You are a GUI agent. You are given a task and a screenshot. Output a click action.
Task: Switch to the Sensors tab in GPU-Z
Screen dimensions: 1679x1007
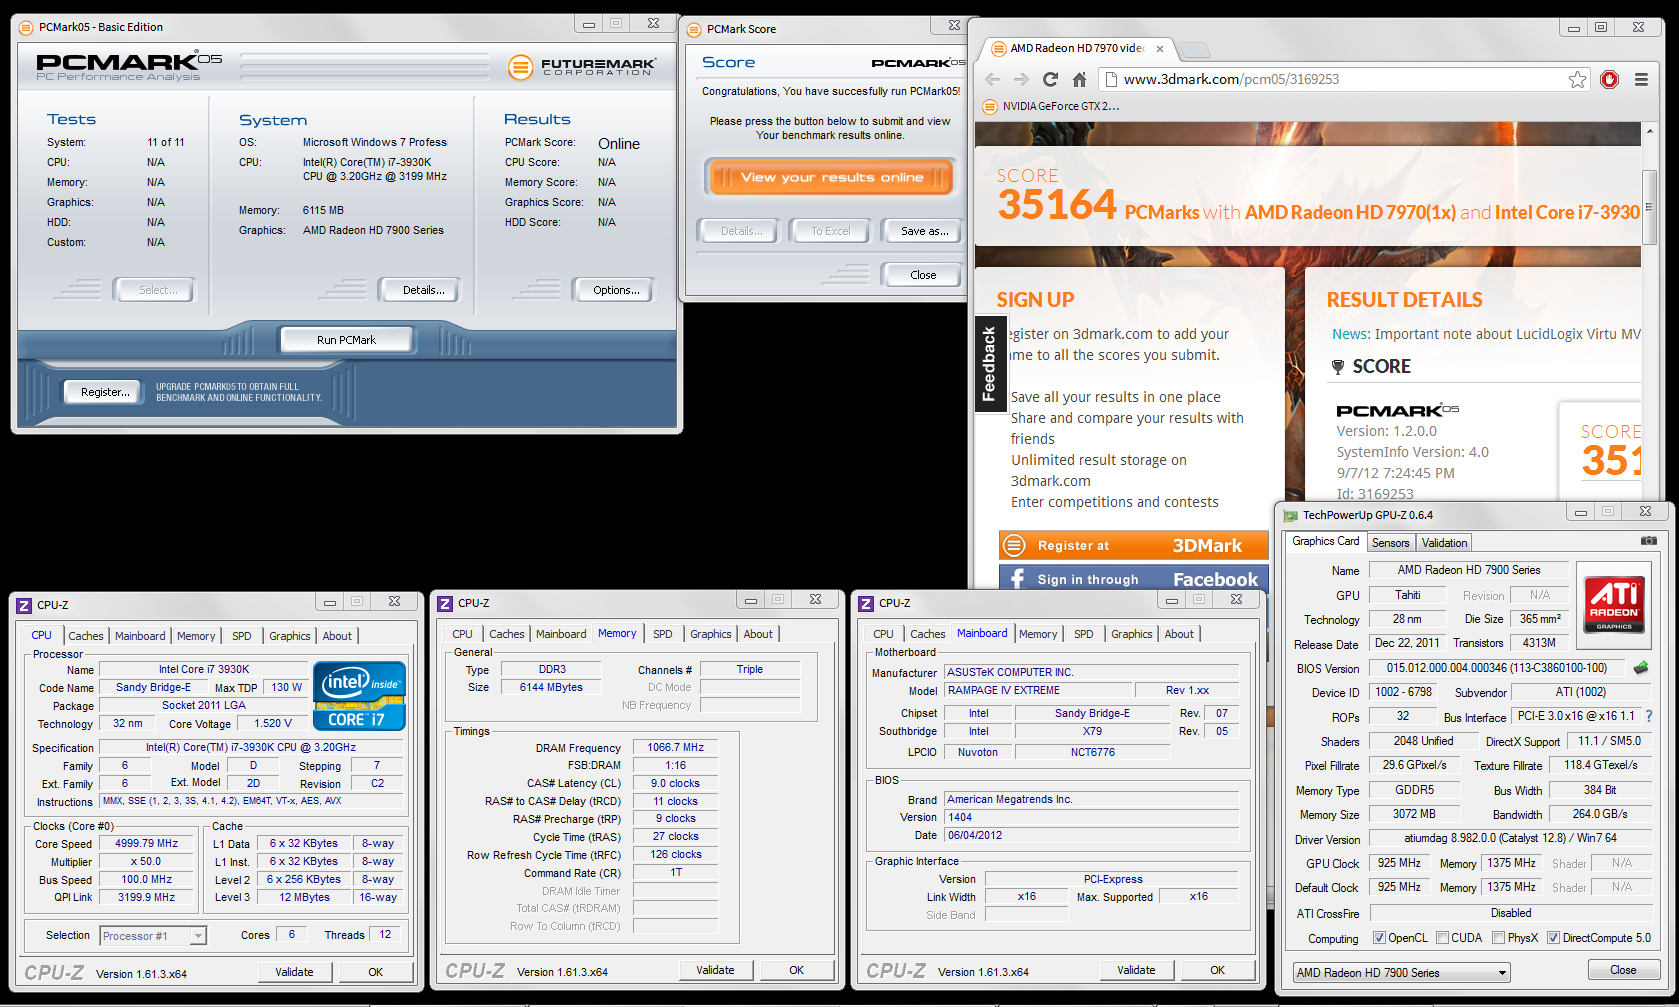pos(1390,543)
